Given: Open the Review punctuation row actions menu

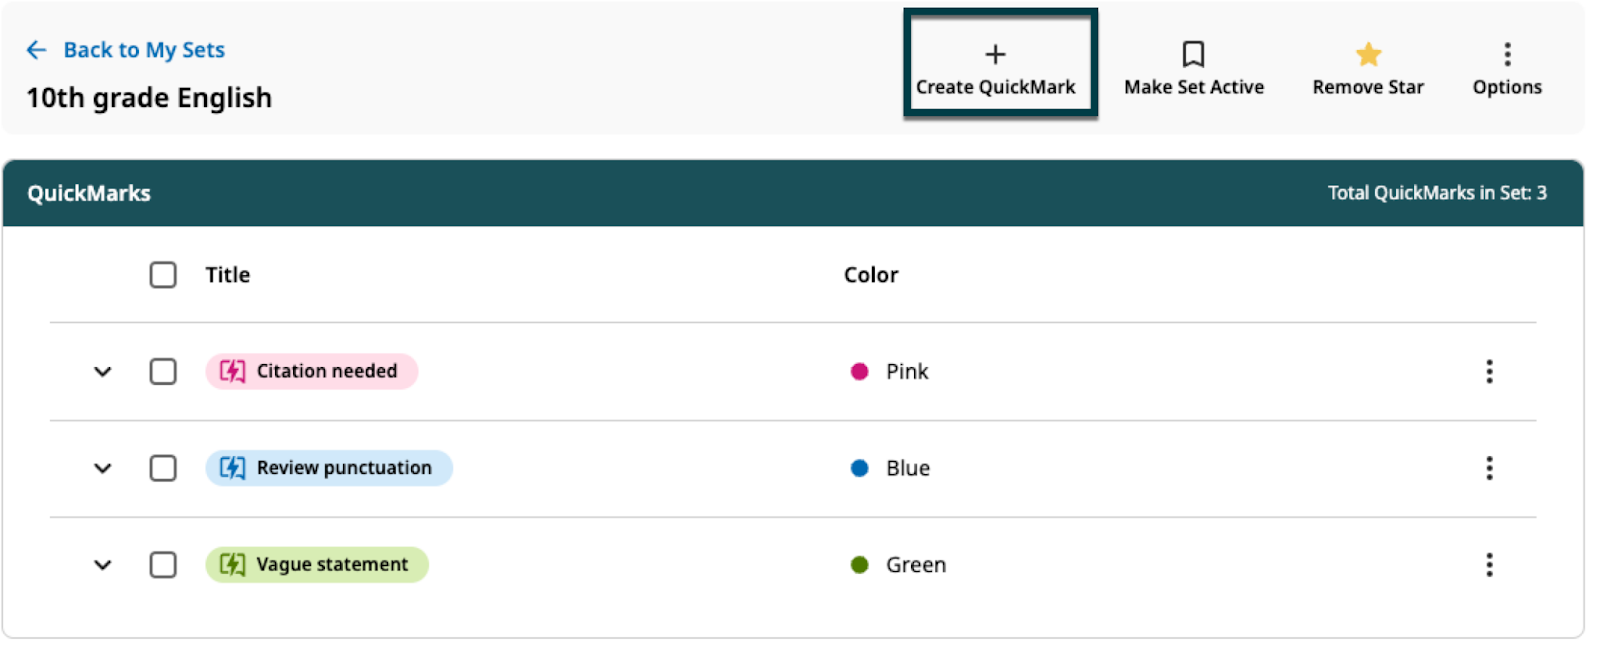Looking at the screenshot, I should click(1489, 468).
